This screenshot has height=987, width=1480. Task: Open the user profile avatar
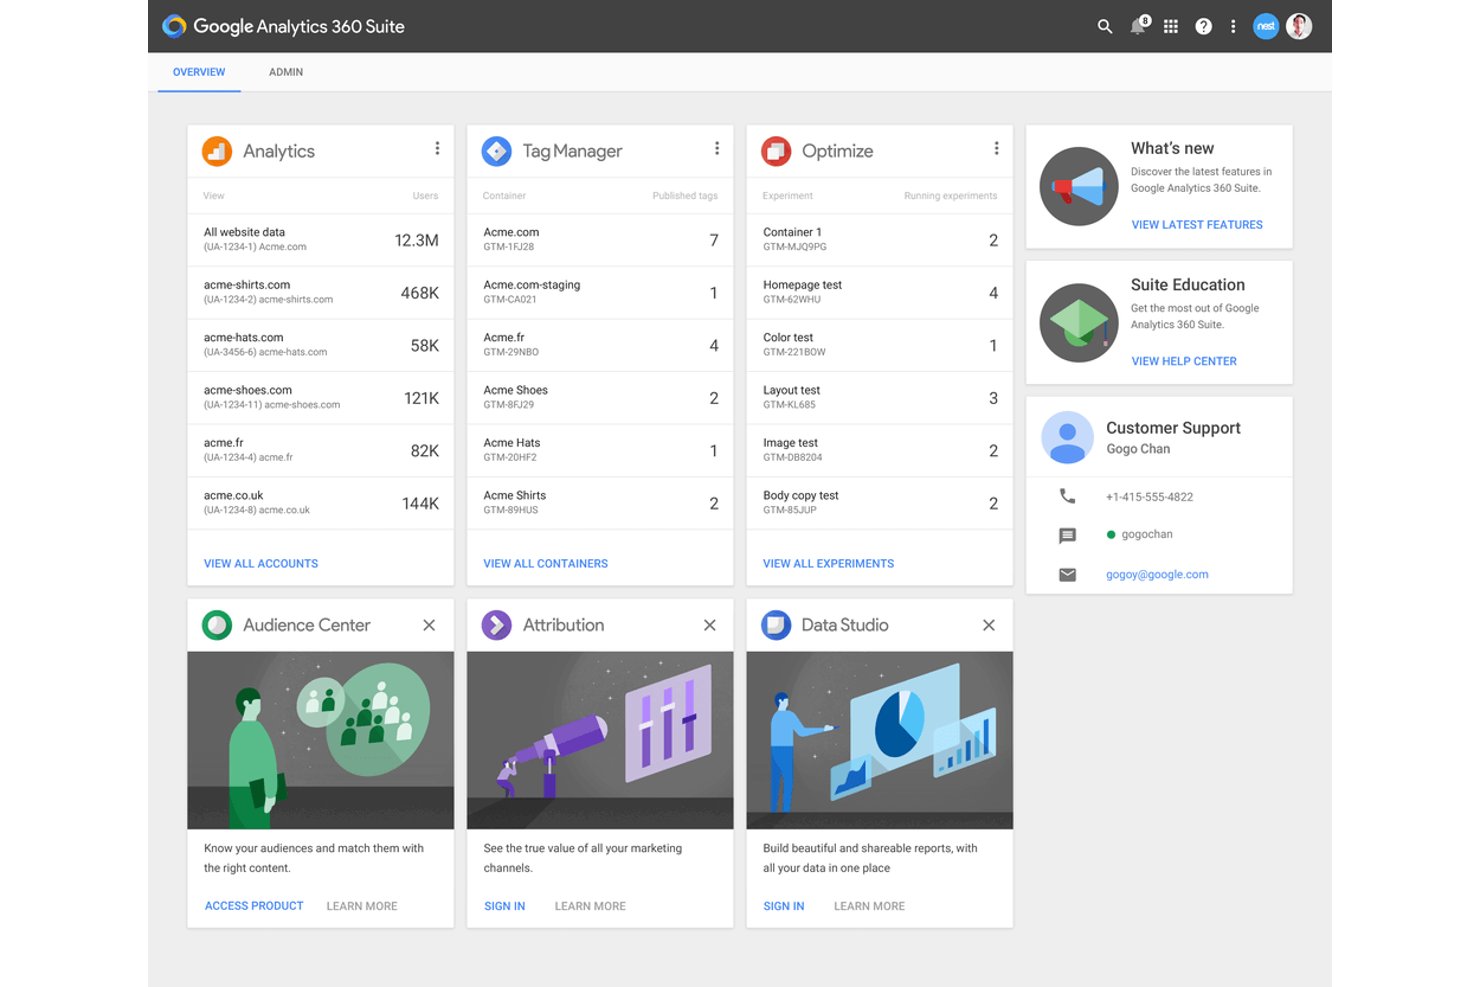click(x=1299, y=26)
